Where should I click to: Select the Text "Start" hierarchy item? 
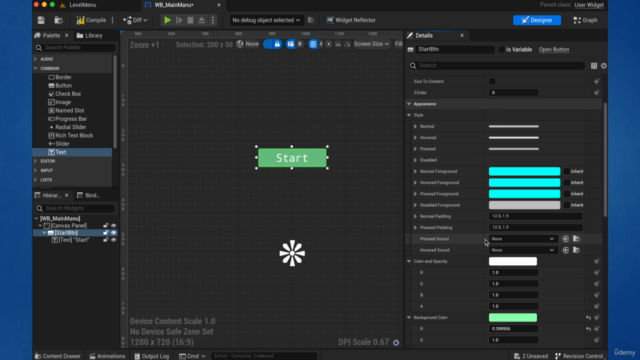[70, 240]
